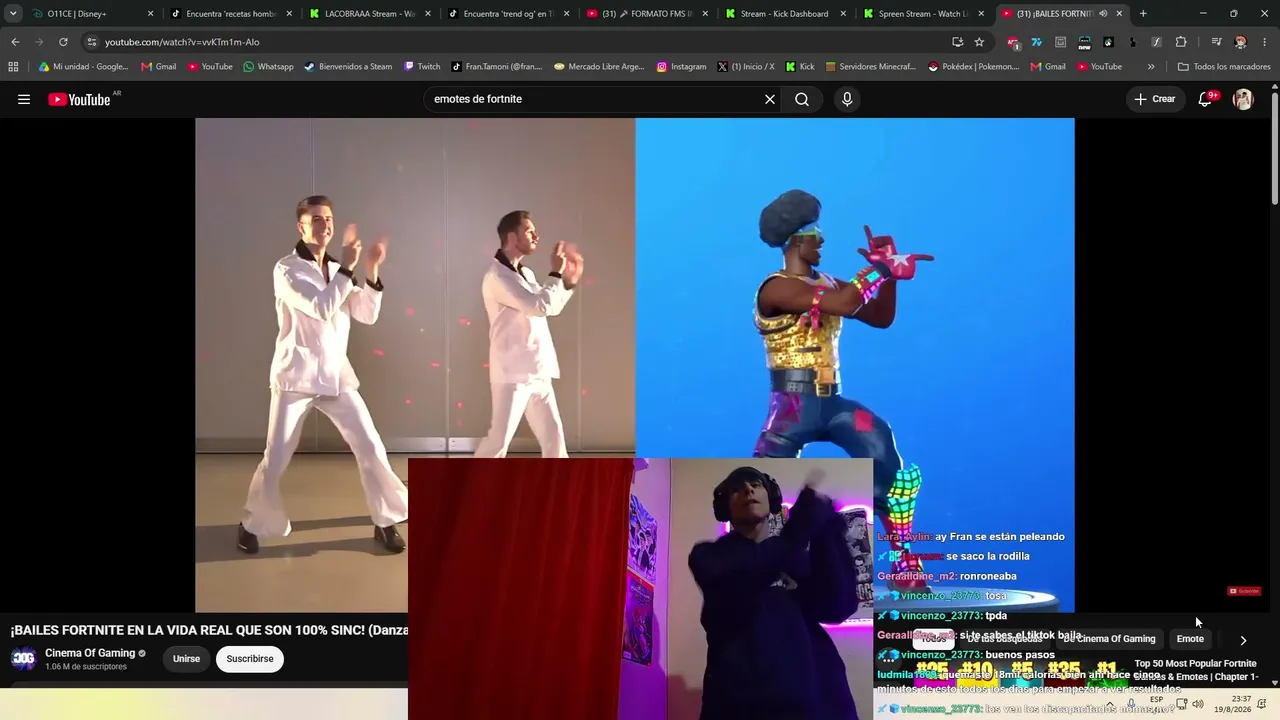The image size is (1280, 720).
Task: Open YouTube notifications bell
Action: (1206, 99)
